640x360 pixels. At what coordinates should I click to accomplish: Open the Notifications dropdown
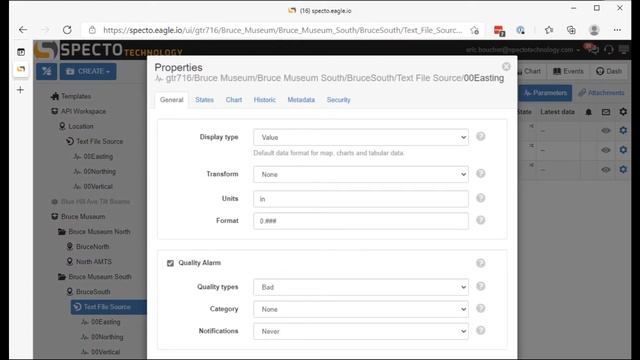[x=361, y=331]
